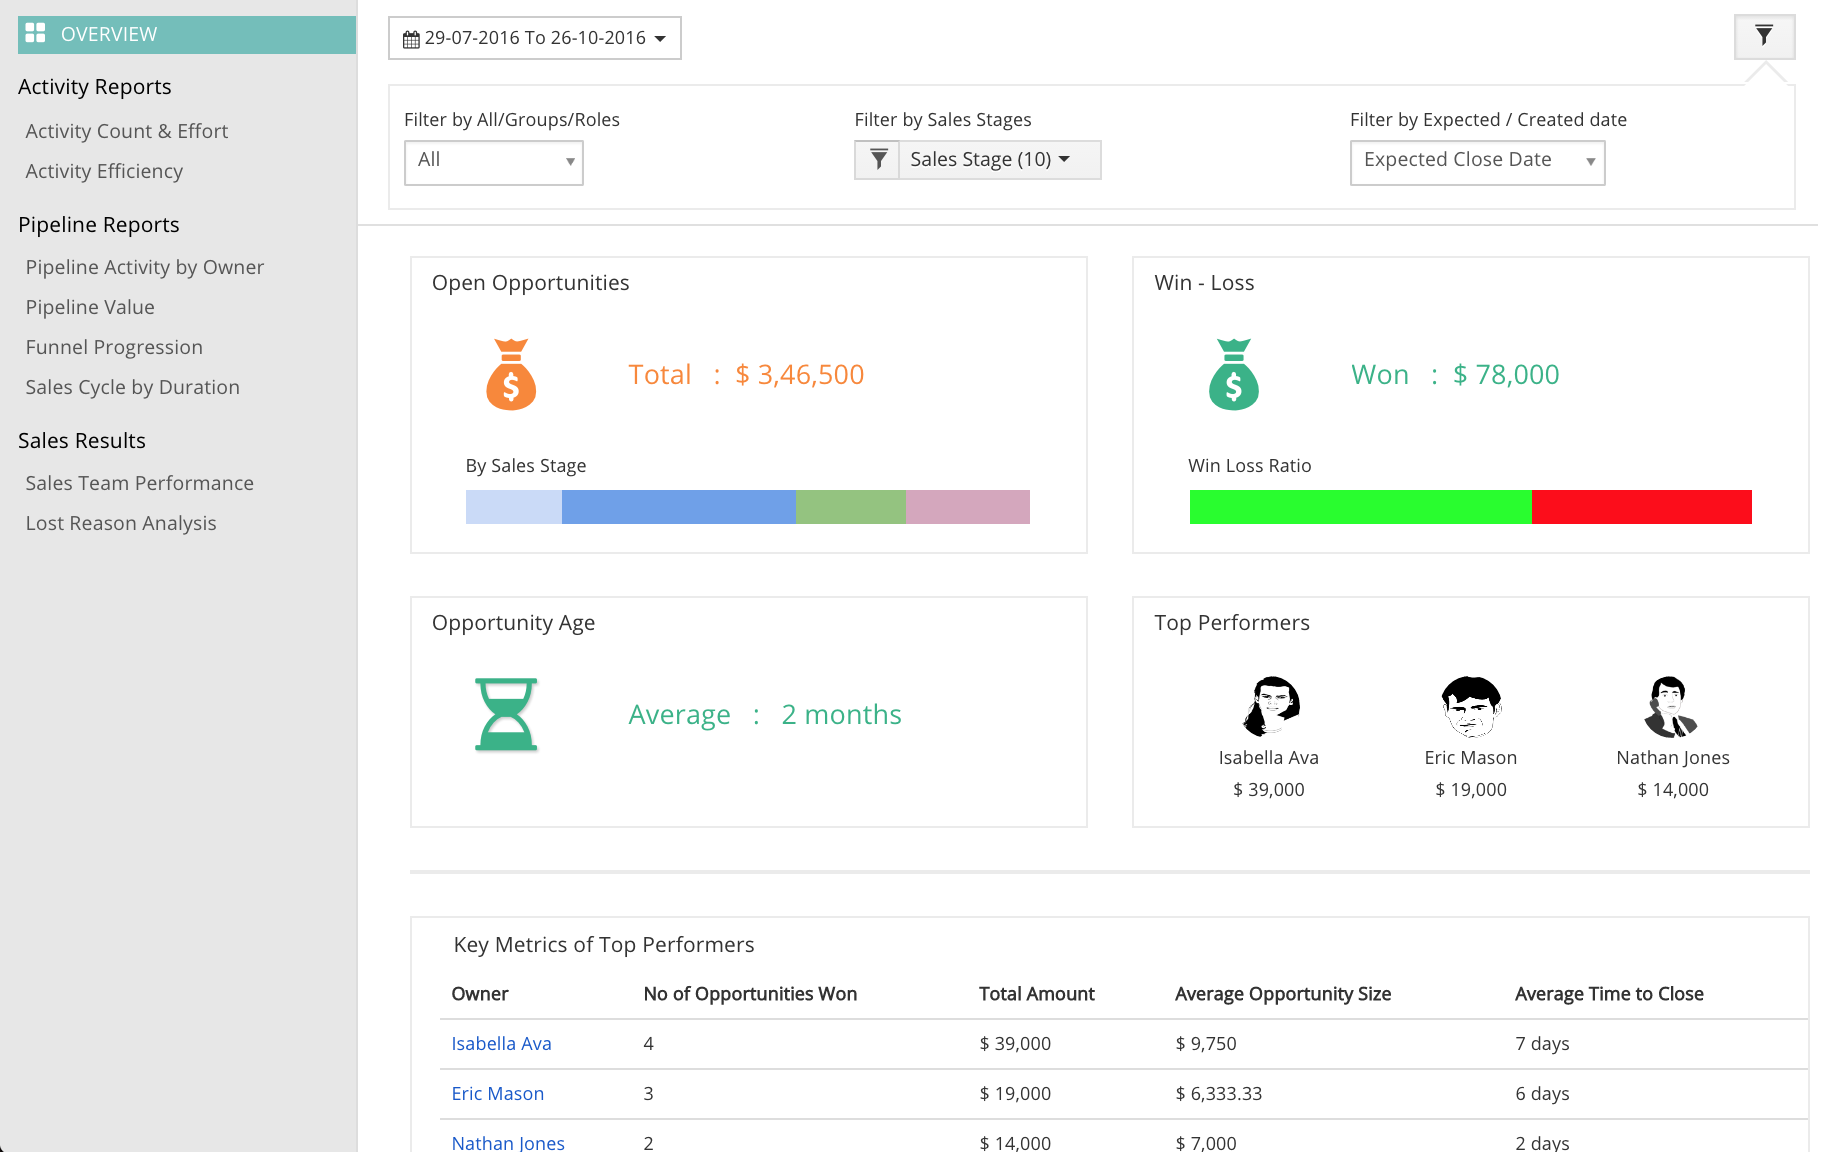The height and width of the screenshot is (1152, 1836).
Task: Click the red loss segment of ratio bar
Action: tap(1641, 507)
